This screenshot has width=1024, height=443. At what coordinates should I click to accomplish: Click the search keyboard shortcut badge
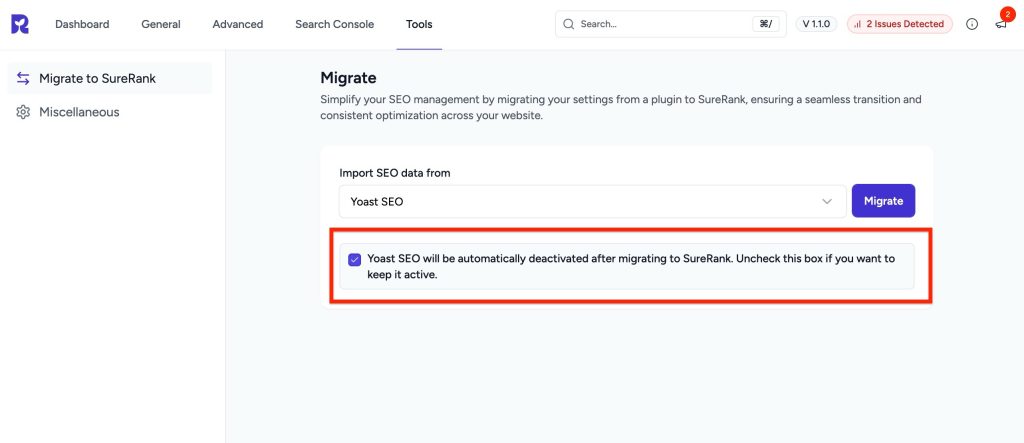click(x=765, y=24)
